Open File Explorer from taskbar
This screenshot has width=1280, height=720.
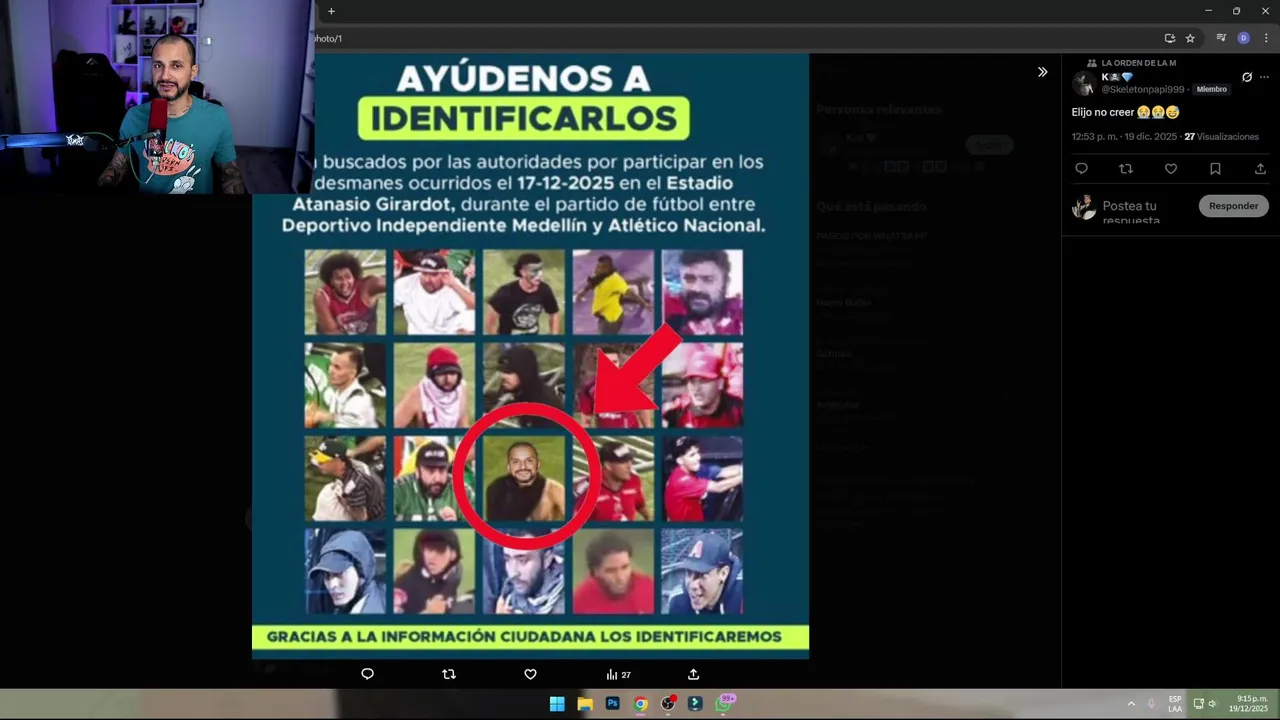[x=585, y=704]
